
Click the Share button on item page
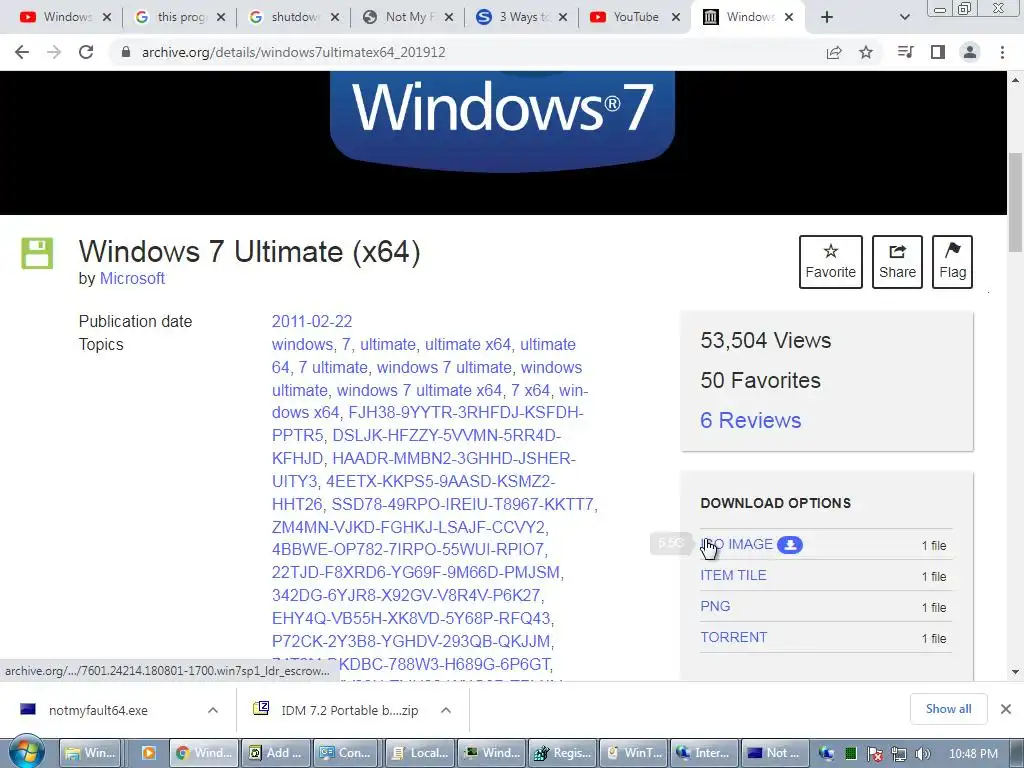897,262
